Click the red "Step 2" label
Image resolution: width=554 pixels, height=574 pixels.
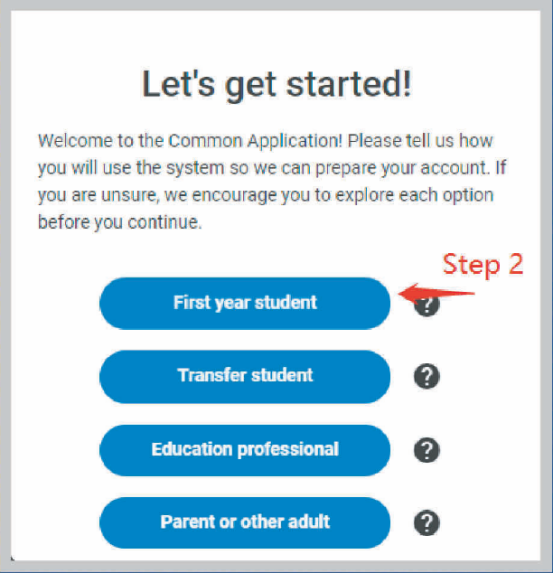coord(483,265)
